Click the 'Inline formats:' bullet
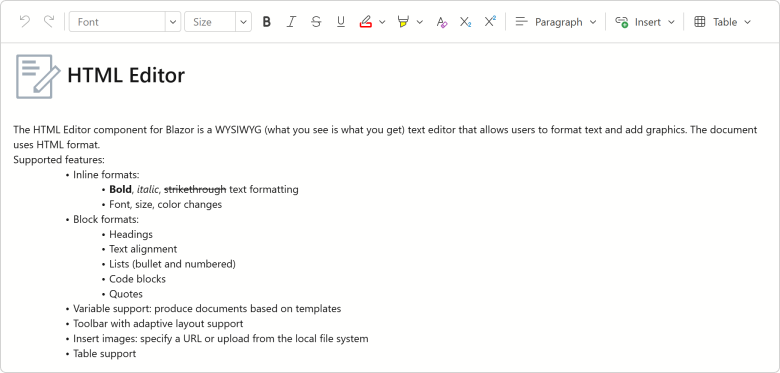 (106, 175)
